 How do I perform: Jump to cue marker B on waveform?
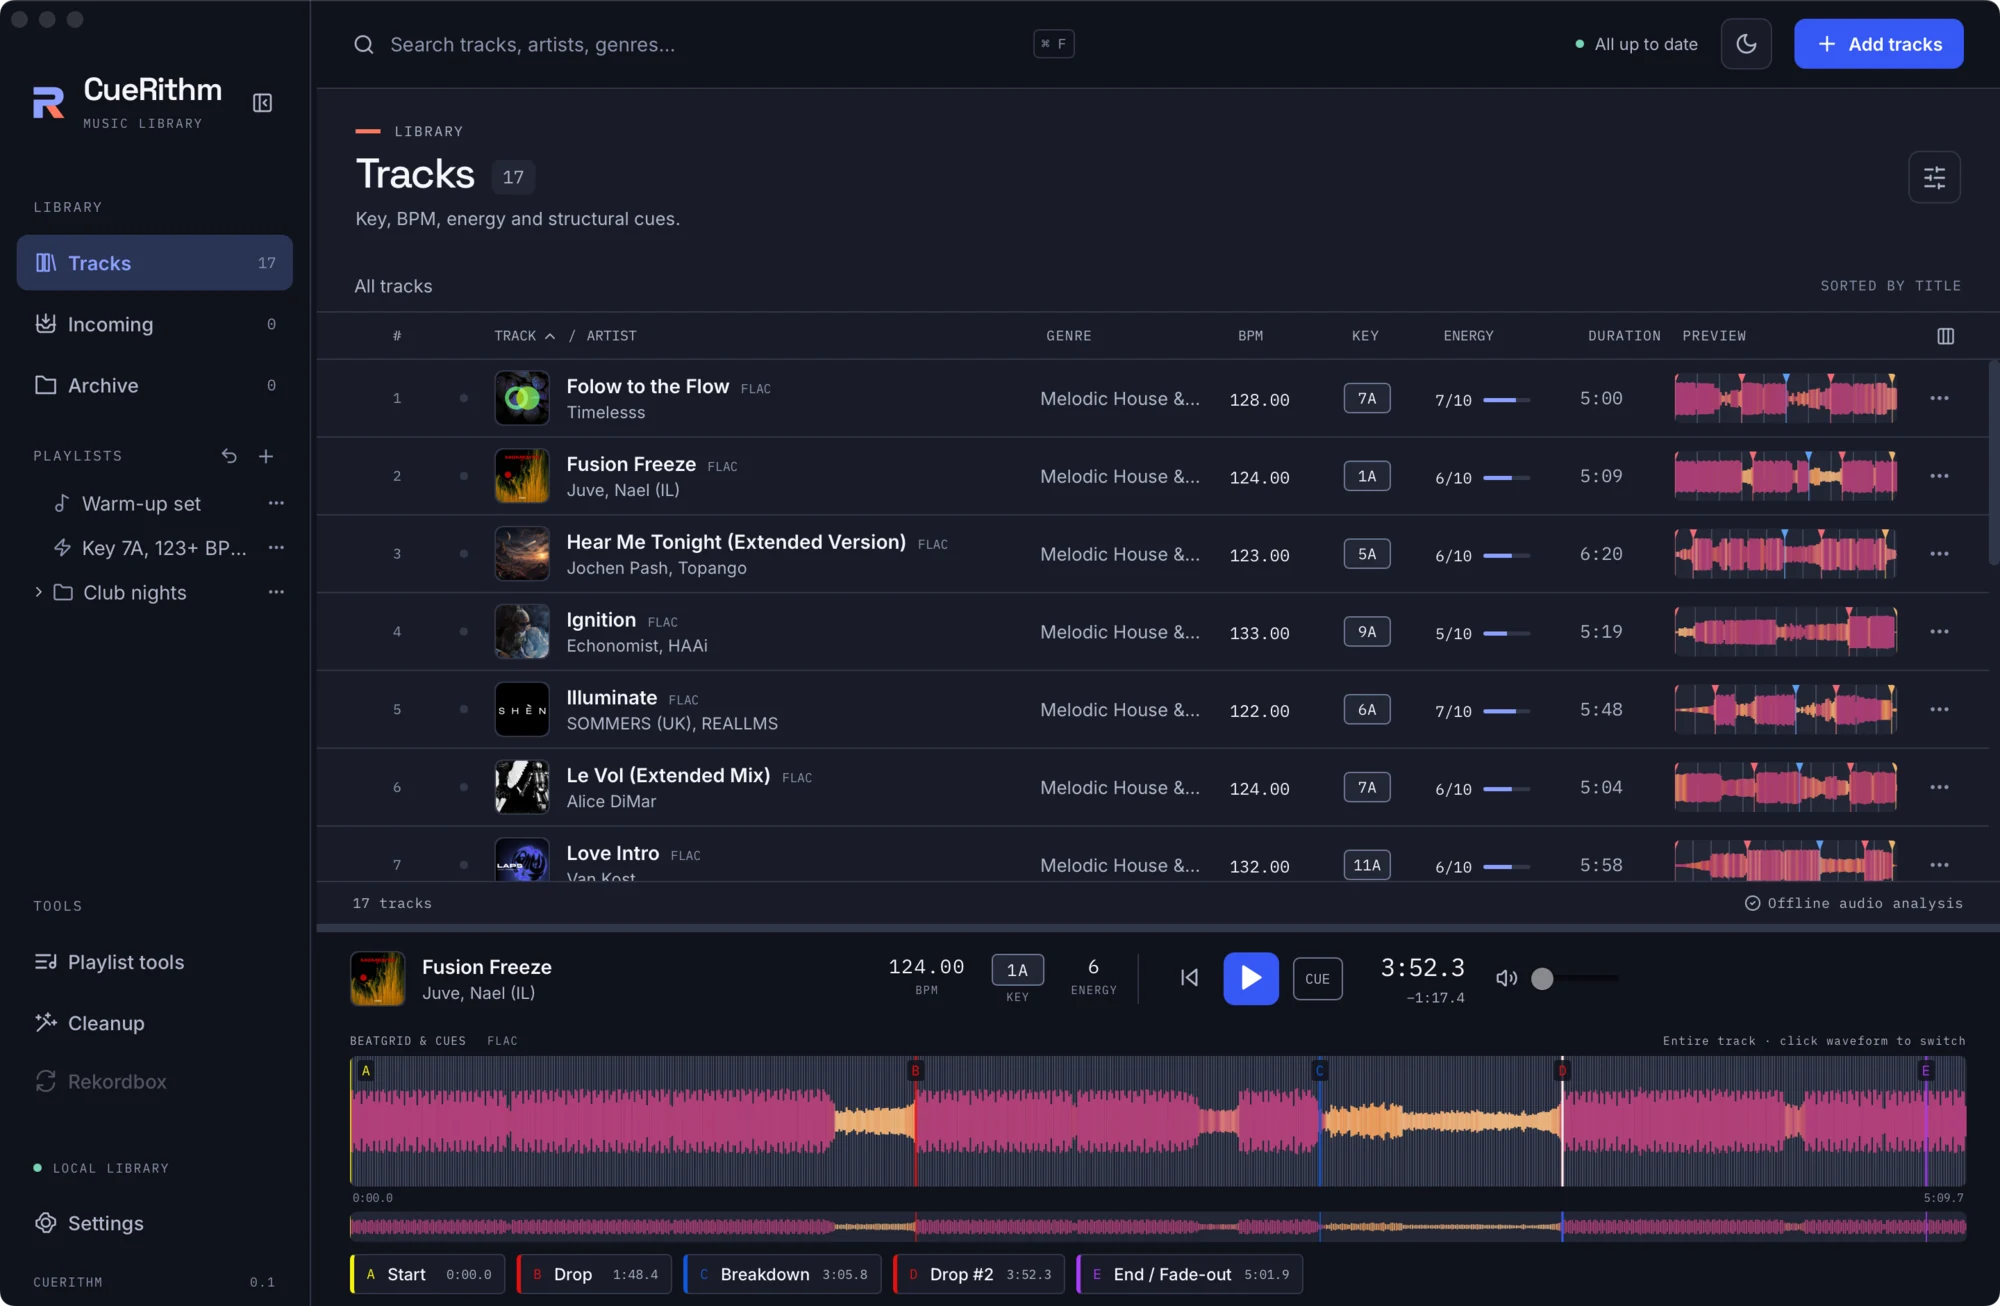click(915, 1071)
